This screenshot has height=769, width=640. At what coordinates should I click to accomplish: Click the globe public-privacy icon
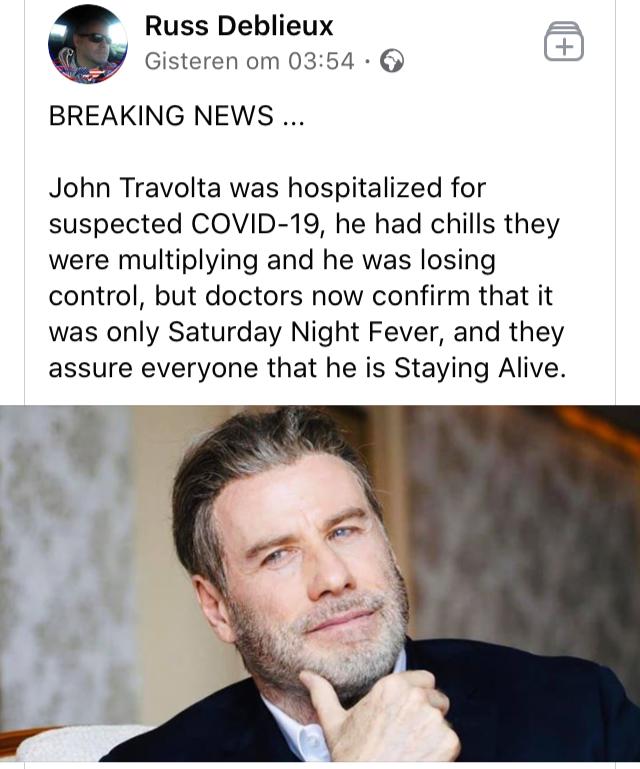(x=392, y=61)
